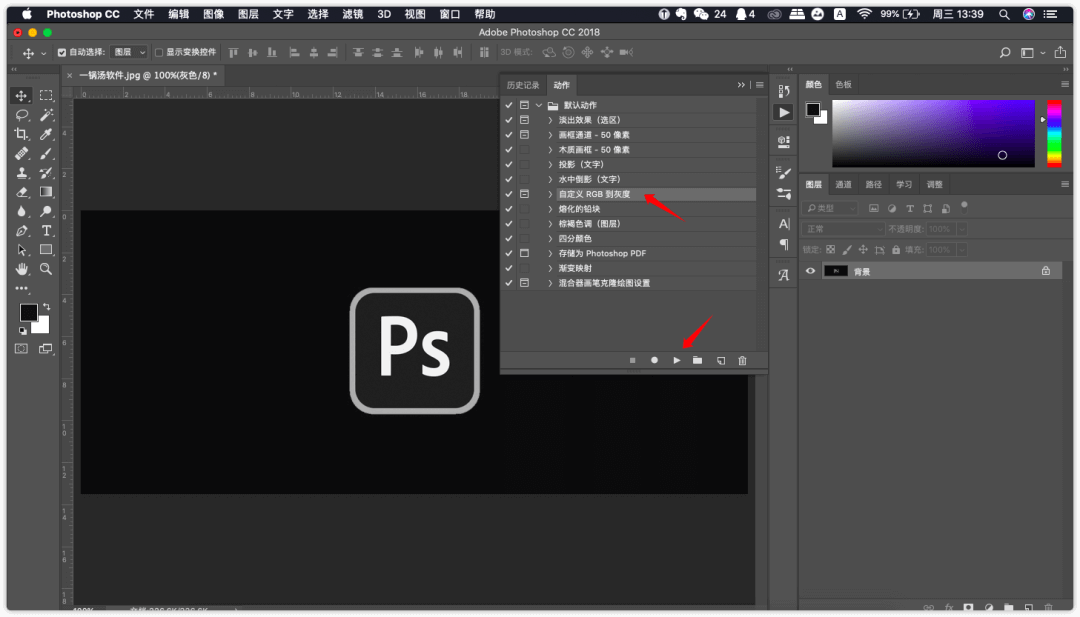Screen dimensions: 1080x617
Task: Click the foreground color swatch in toolbar
Action: tap(28, 313)
